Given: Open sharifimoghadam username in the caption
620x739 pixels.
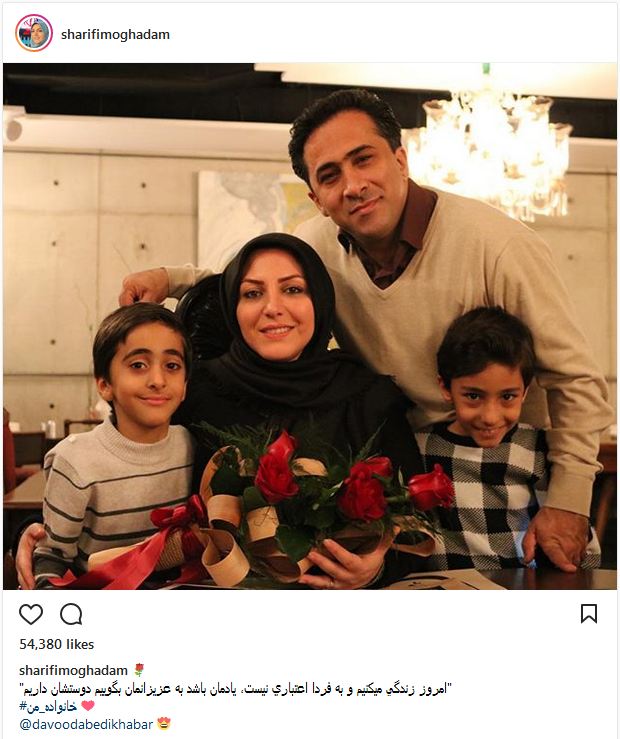Looking at the screenshot, I should tap(73, 670).
